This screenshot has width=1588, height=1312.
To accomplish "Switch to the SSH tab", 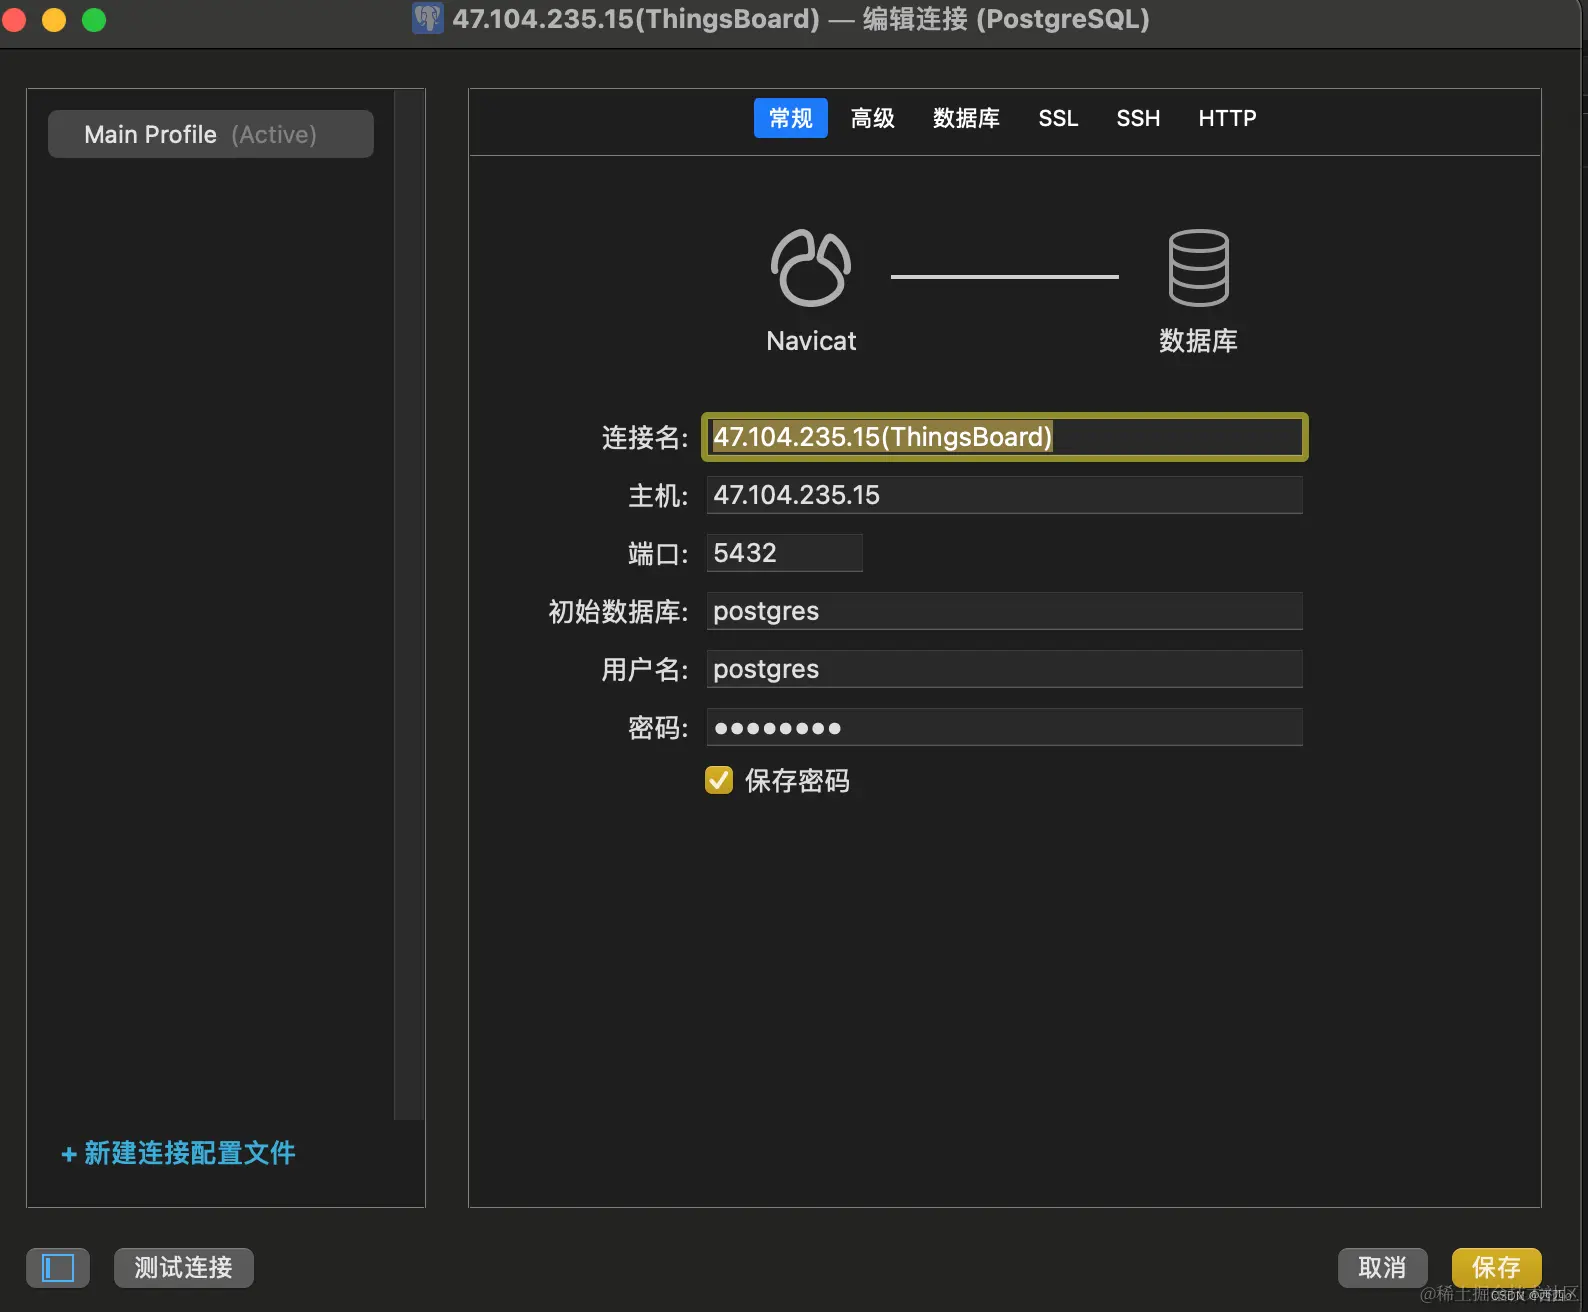I will coord(1138,118).
